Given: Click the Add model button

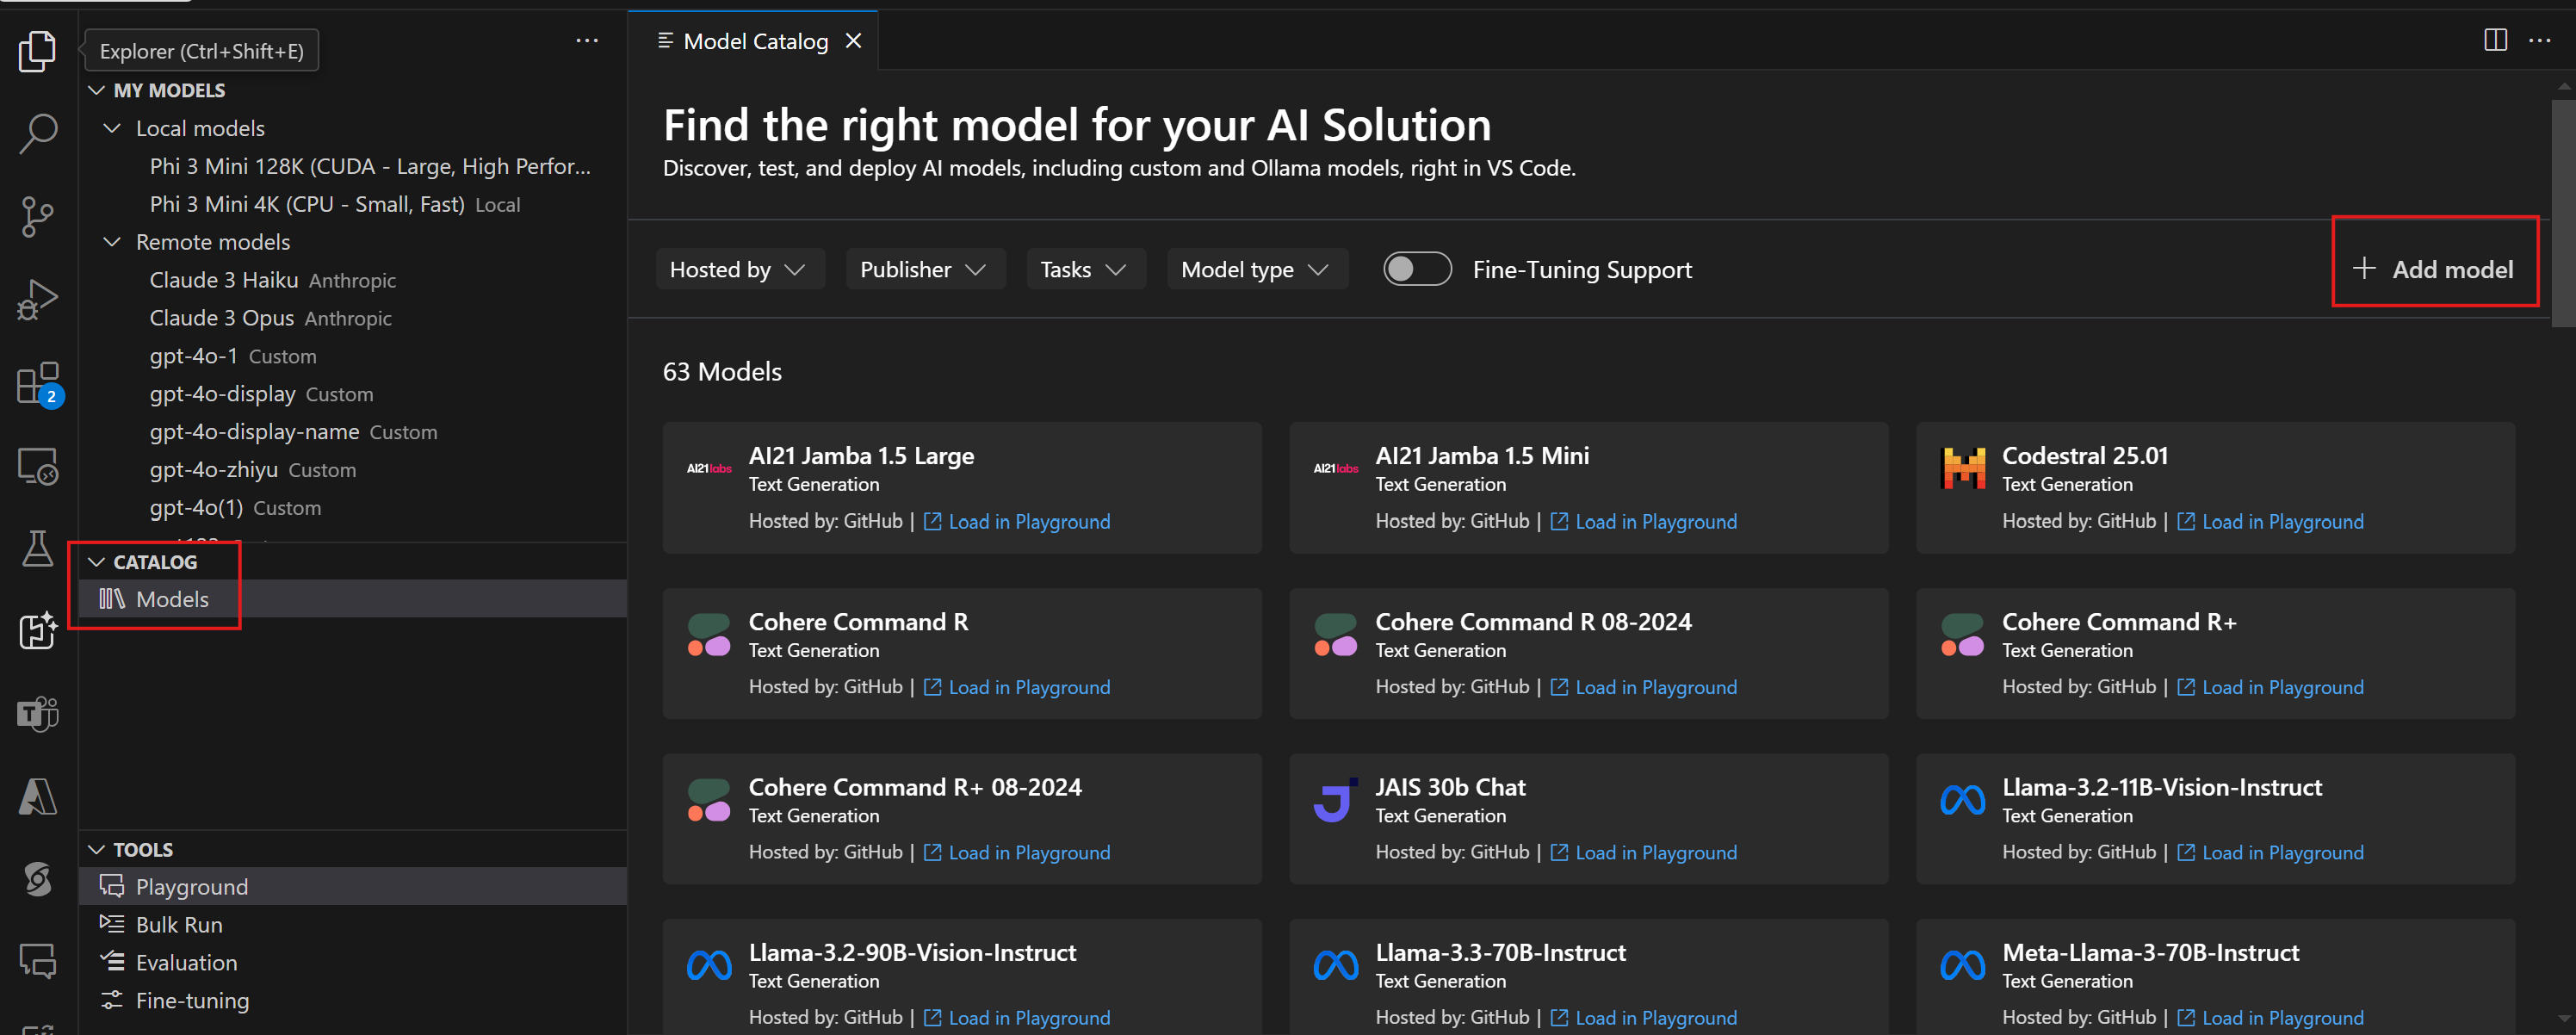Looking at the screenshot, I should pos(2435,269).
